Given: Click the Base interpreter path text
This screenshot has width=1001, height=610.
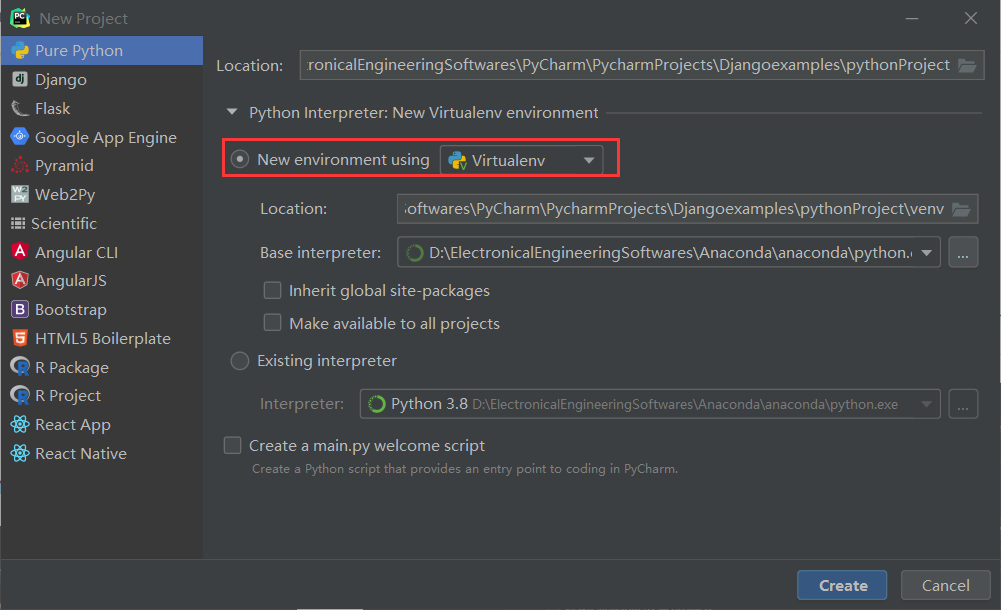Looking at the screenshot, I should [670, 253].
